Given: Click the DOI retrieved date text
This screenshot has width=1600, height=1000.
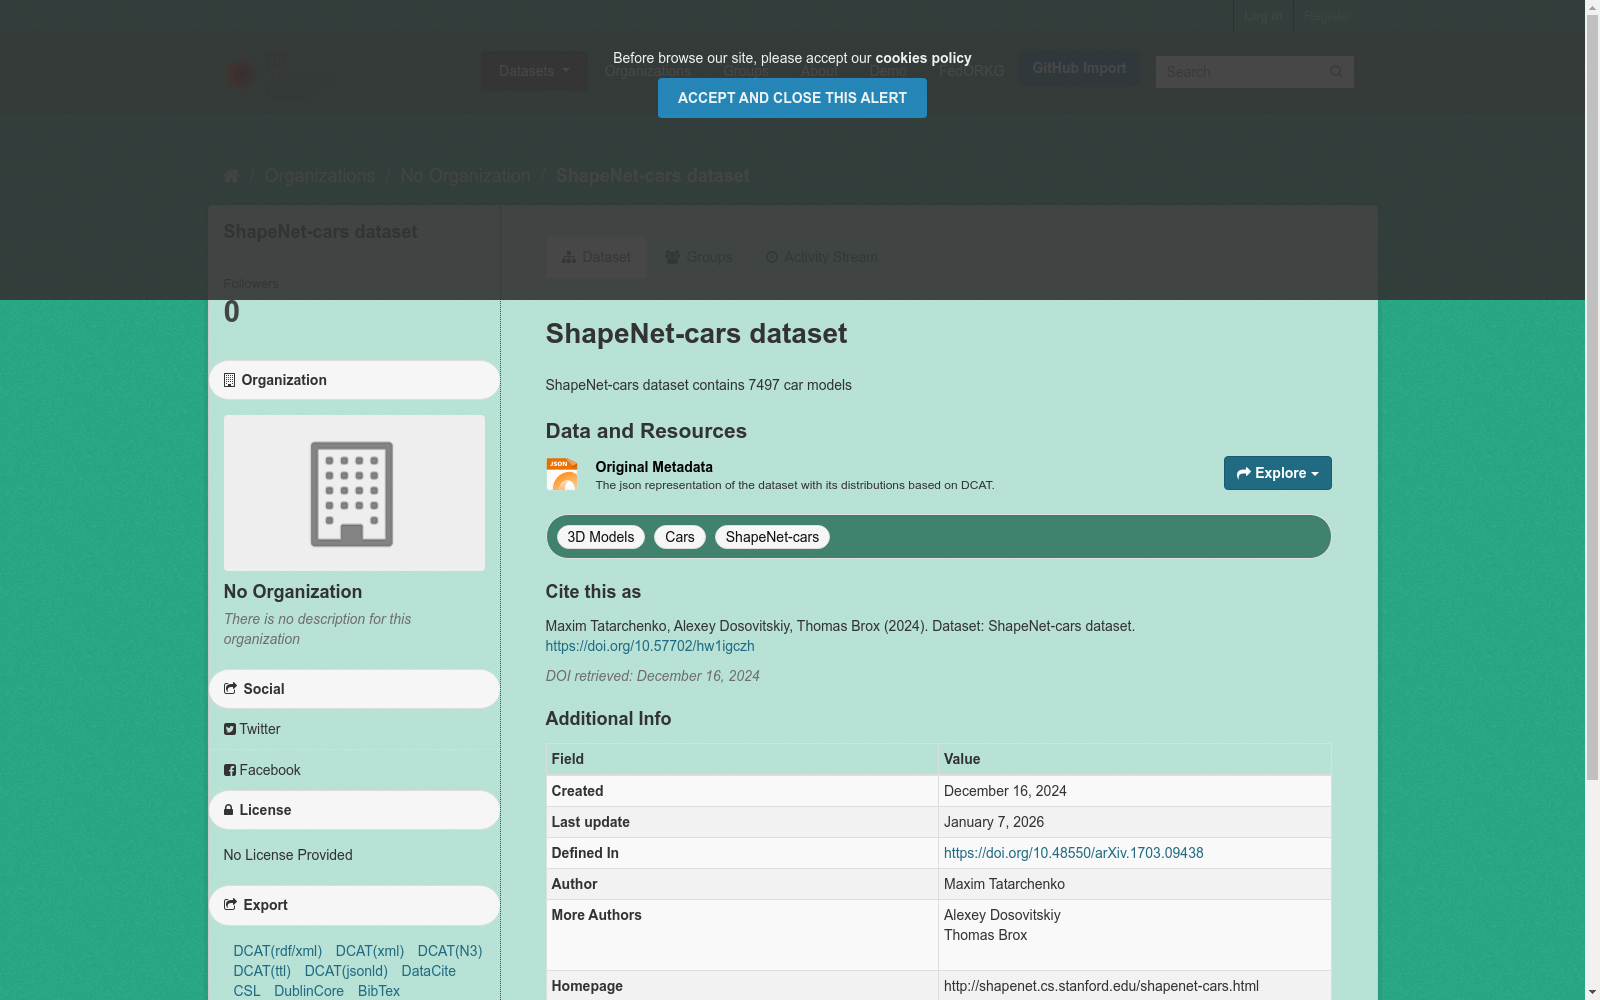Looking at the screenshot, I should pyautogui.click(x=652, y=676).
